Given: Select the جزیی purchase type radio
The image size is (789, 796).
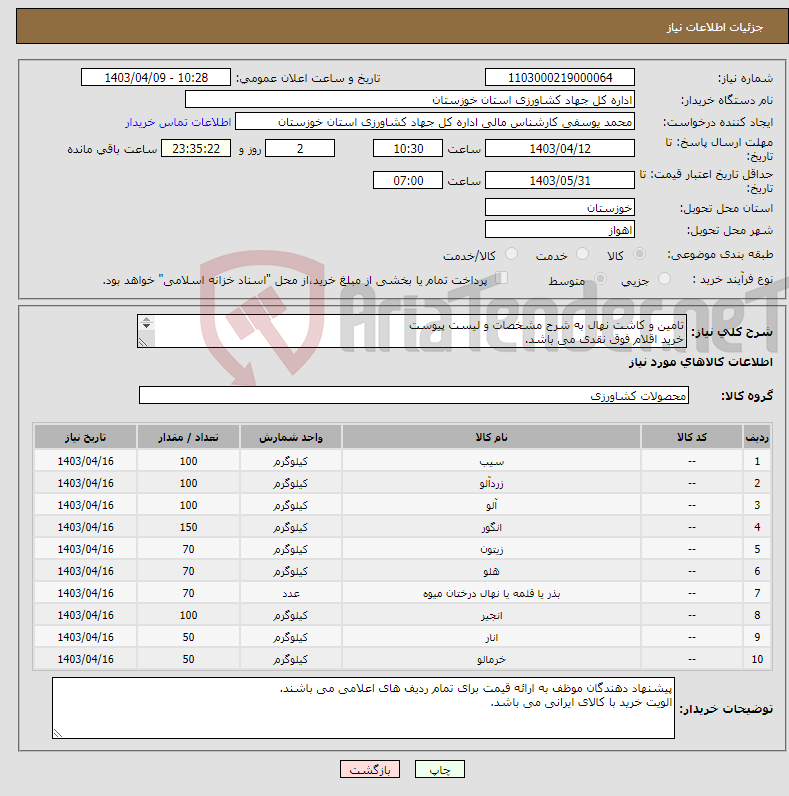Looking at the screenshot, I should pyautogui.click(x=664, y=278).
